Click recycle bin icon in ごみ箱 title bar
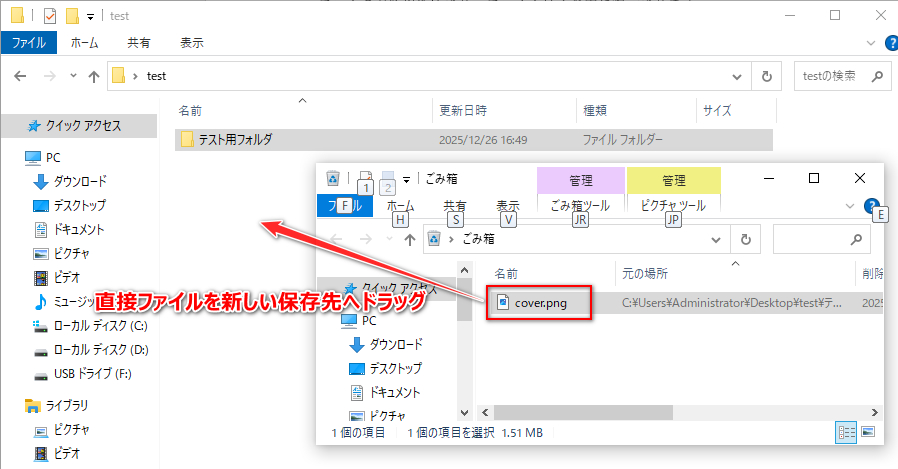This screenshot has width=898, height=469. [x=333, y=178]
